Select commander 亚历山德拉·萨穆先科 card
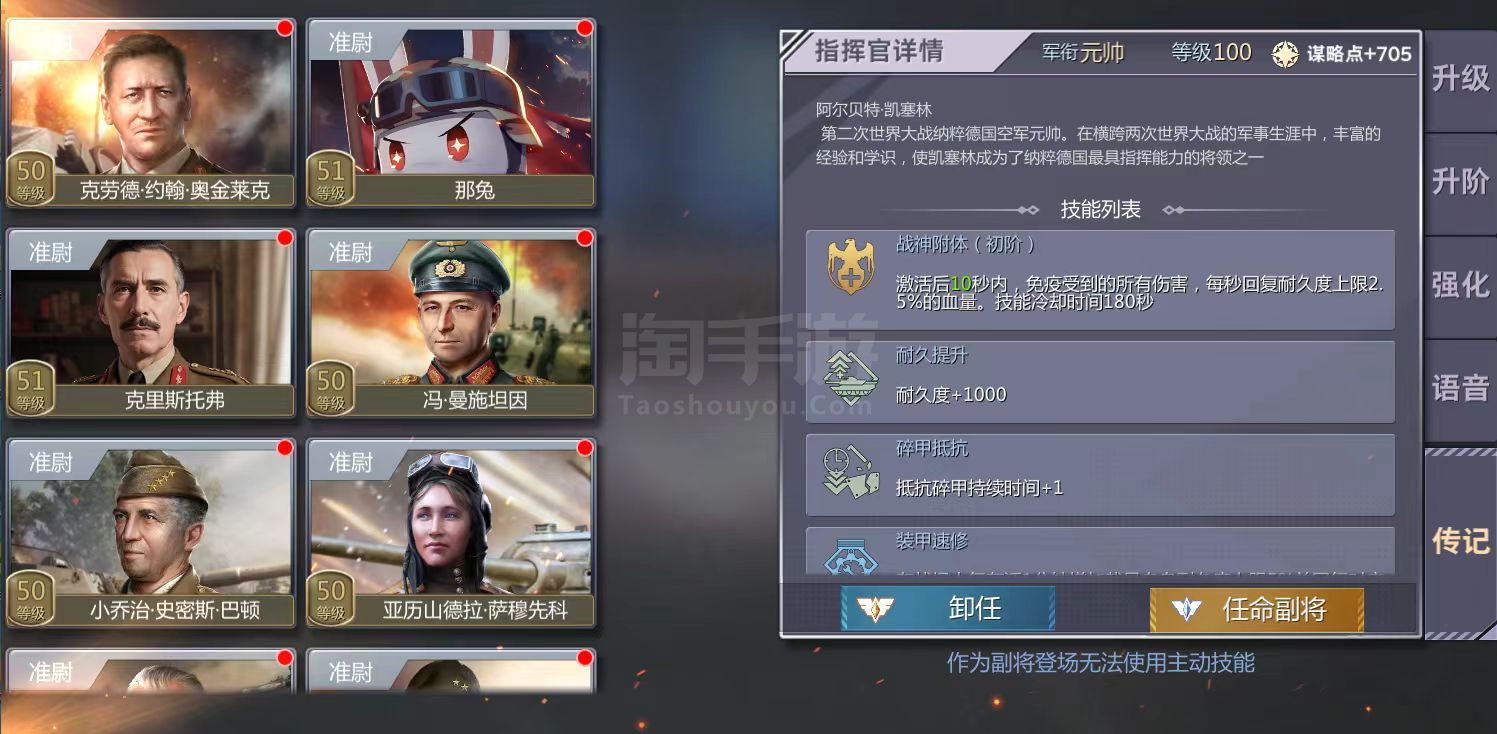The height and width of the screenshot is (734, 1497). [451, 533]
